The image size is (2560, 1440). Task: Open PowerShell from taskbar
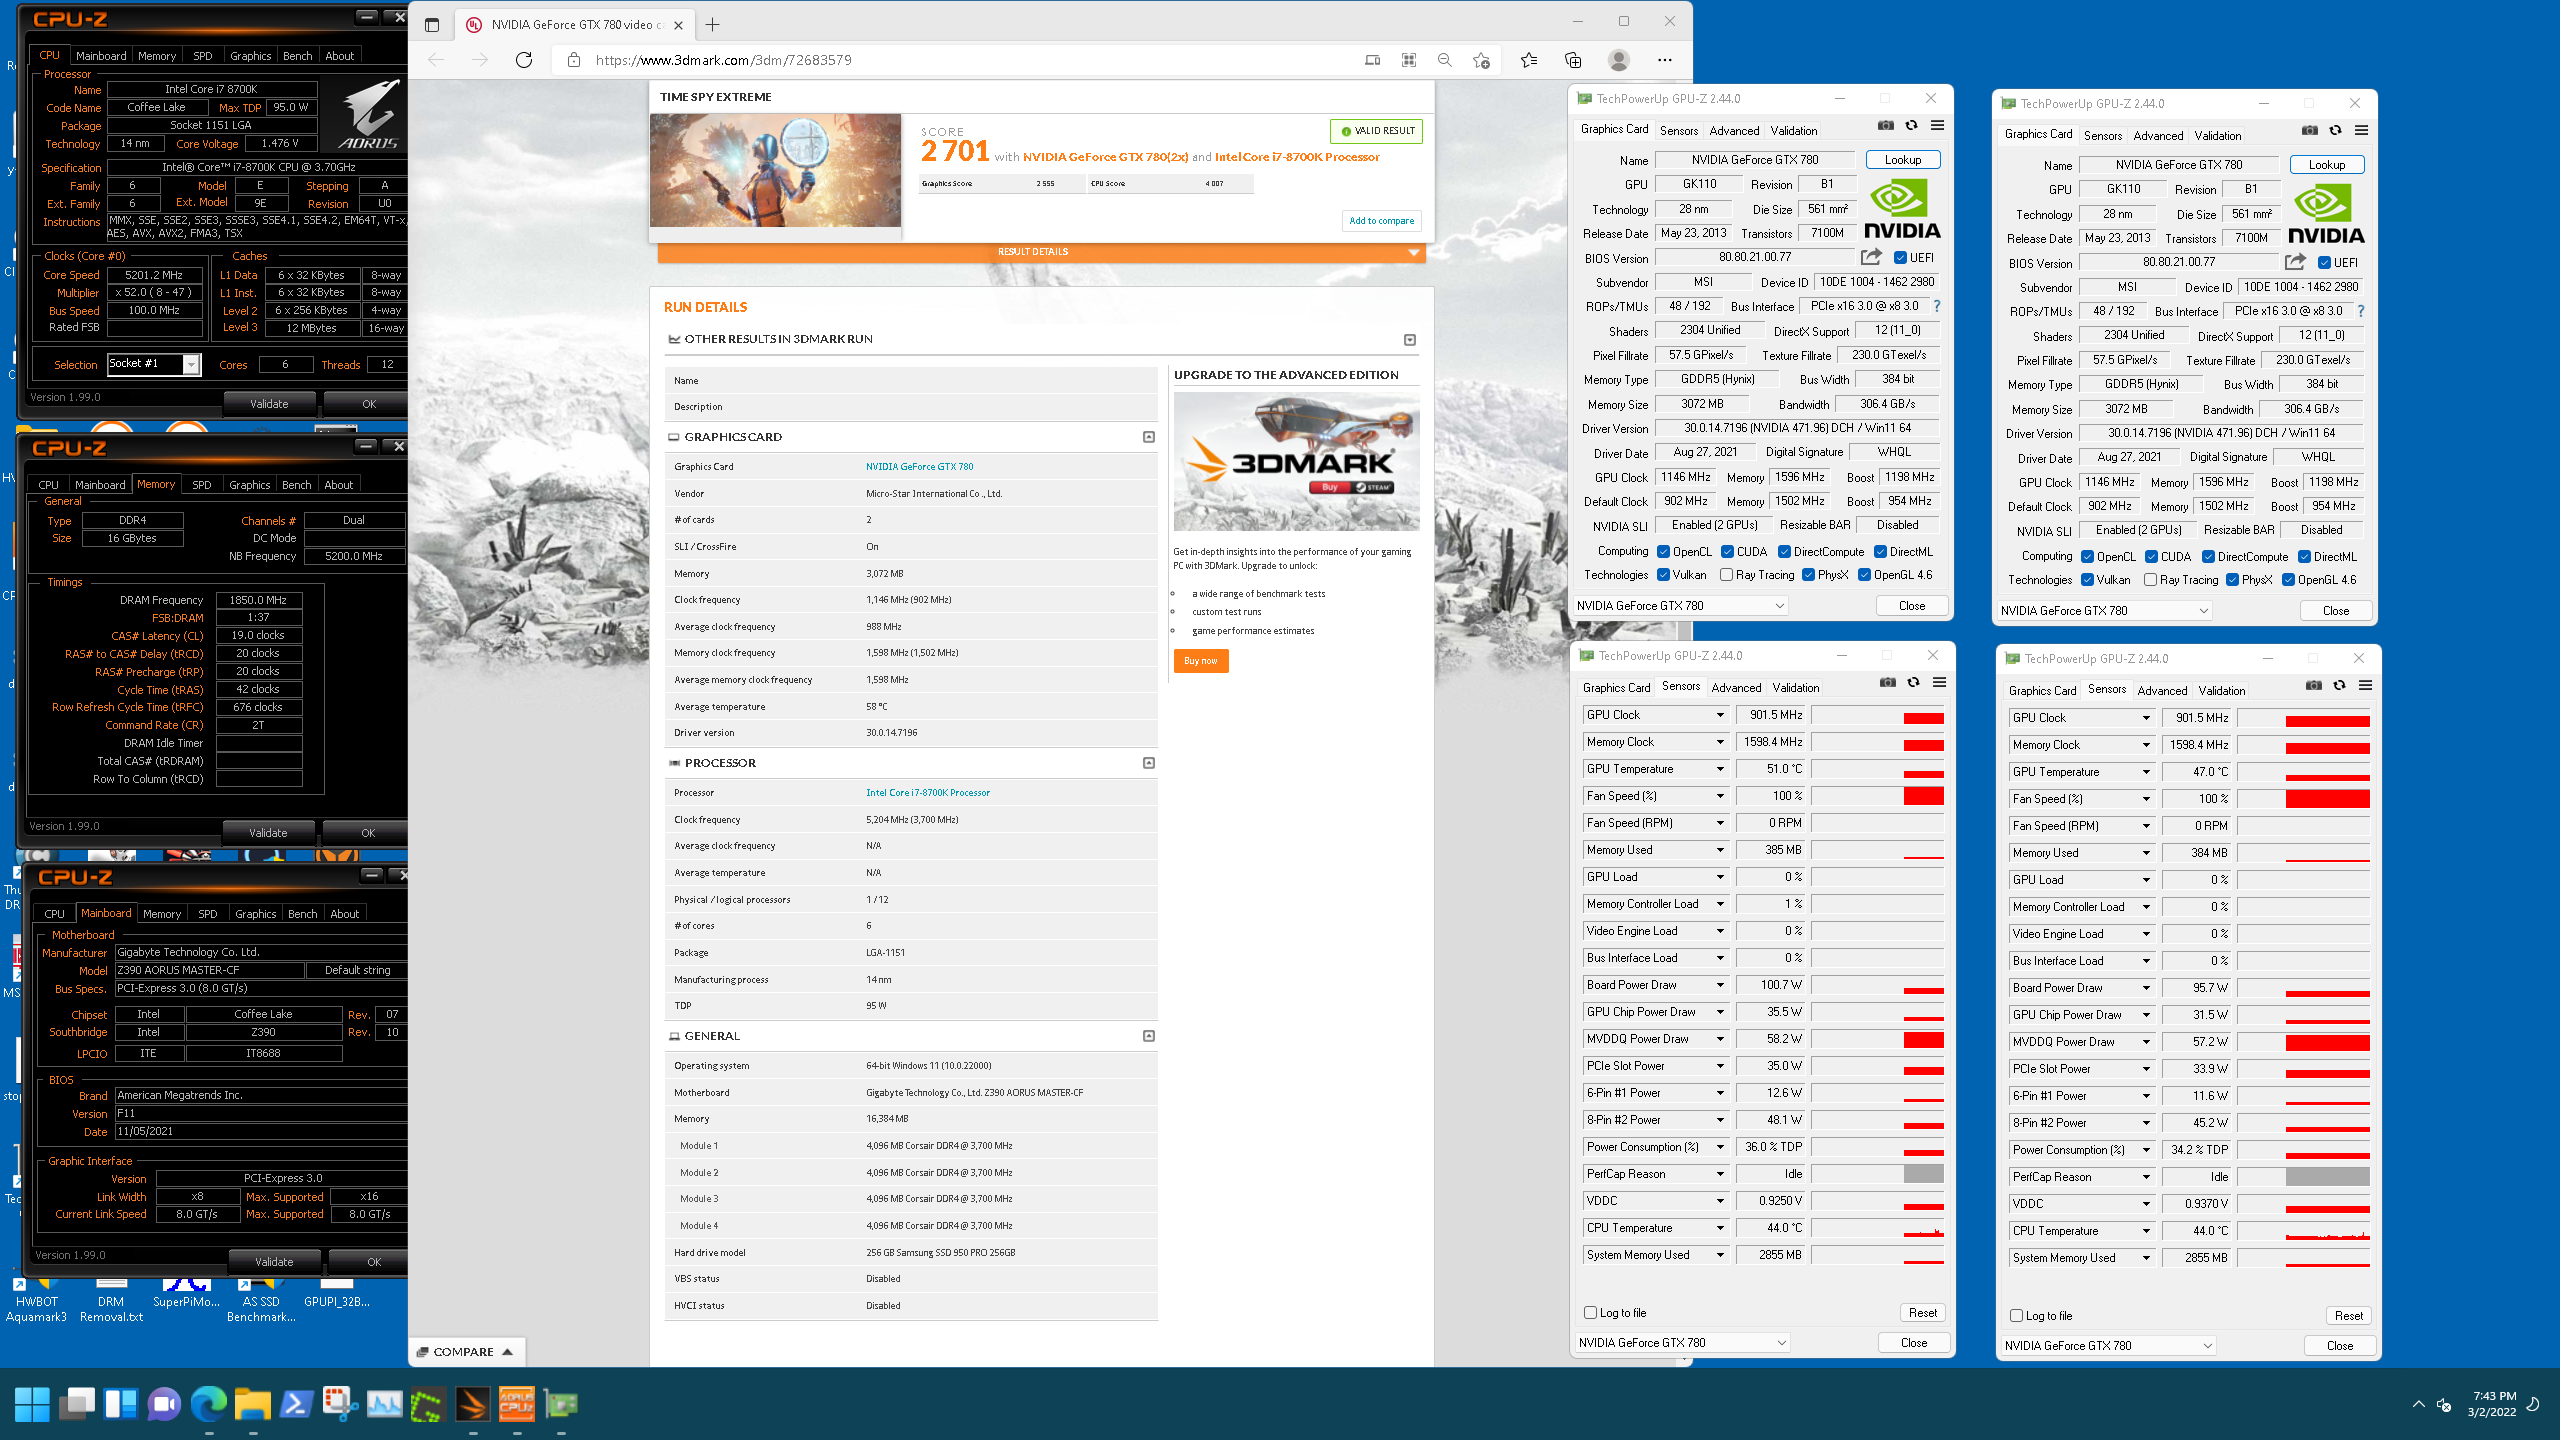click(x=296, y=1404)
